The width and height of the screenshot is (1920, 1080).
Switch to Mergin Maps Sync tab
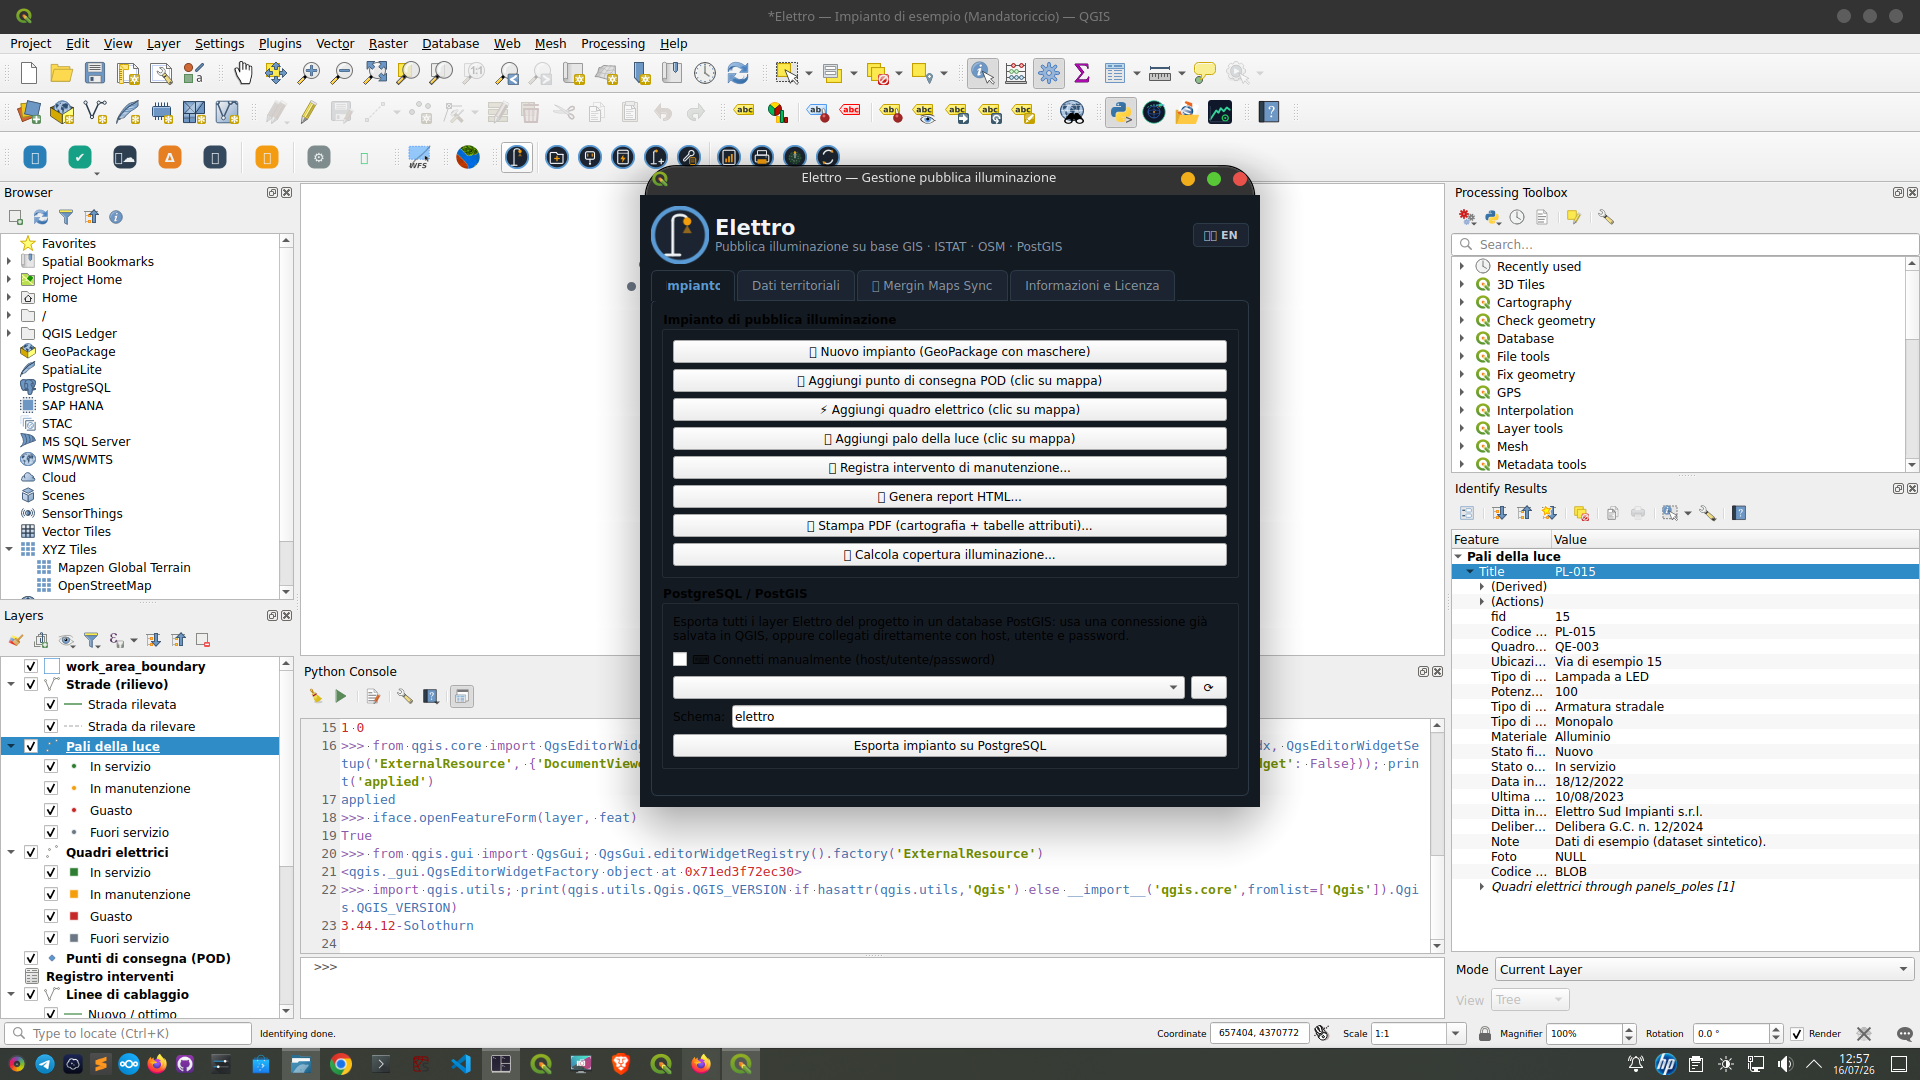[932, 286]
